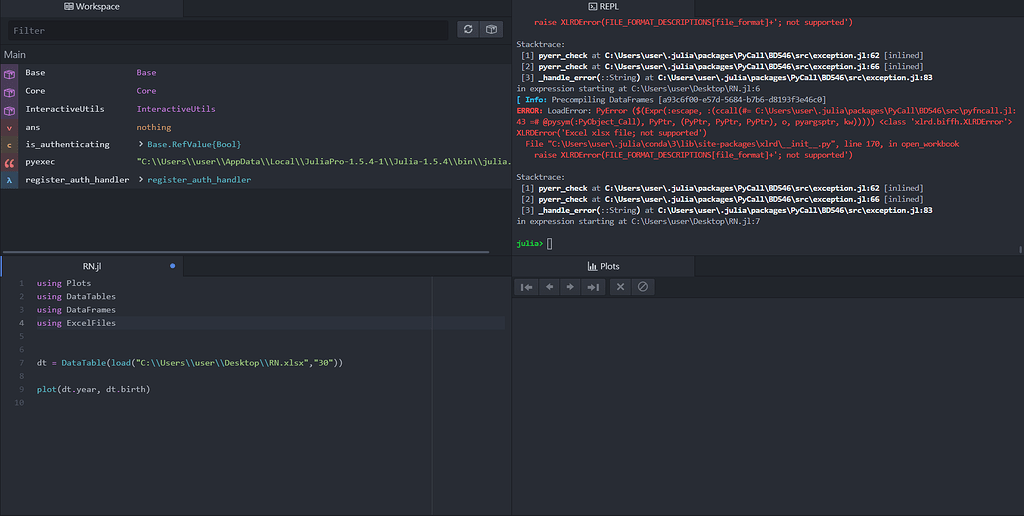Switch to the REPL tab
Screen dimensions: 1024x516
click(603, 7)
